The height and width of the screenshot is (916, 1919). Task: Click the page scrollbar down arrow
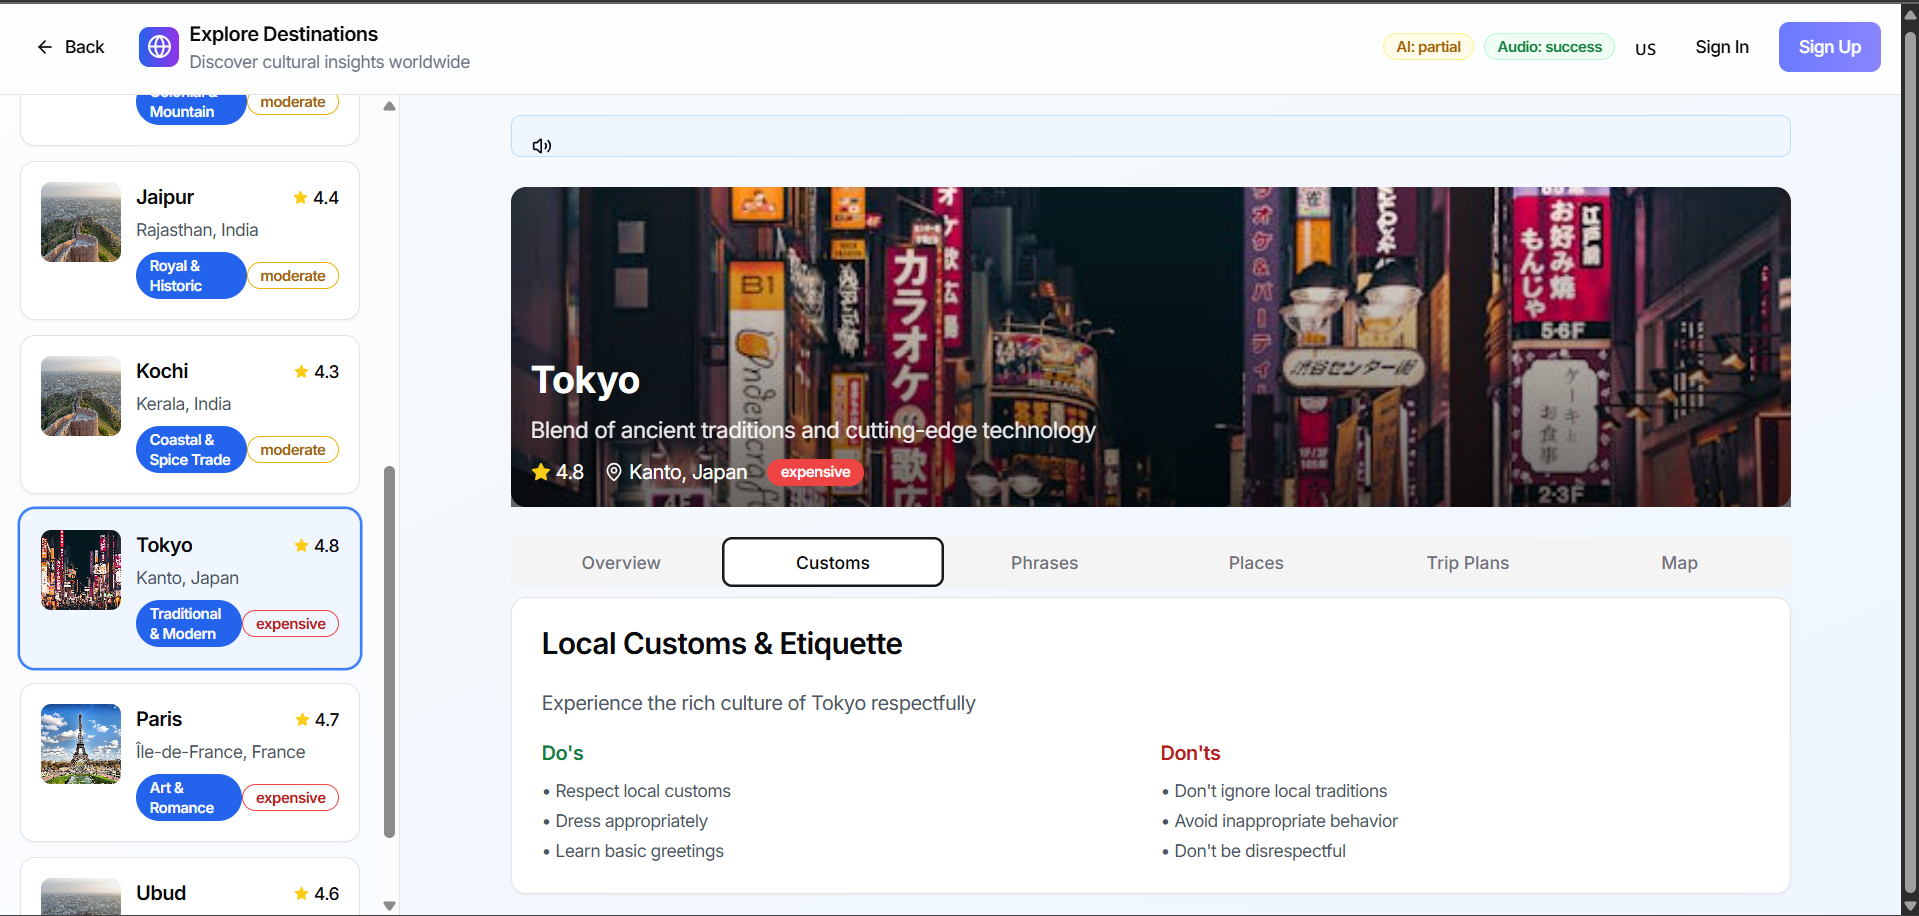pyautogui.click(x=1910, y=907)
